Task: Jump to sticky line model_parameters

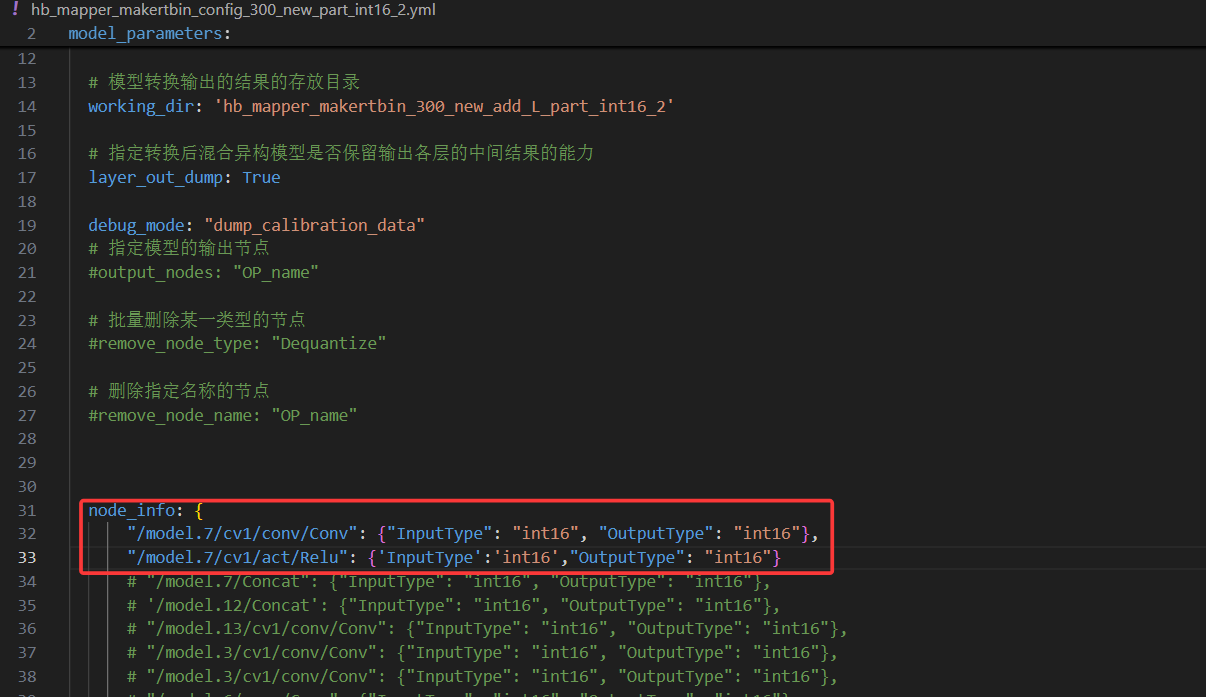Action: tap(148, 34)
